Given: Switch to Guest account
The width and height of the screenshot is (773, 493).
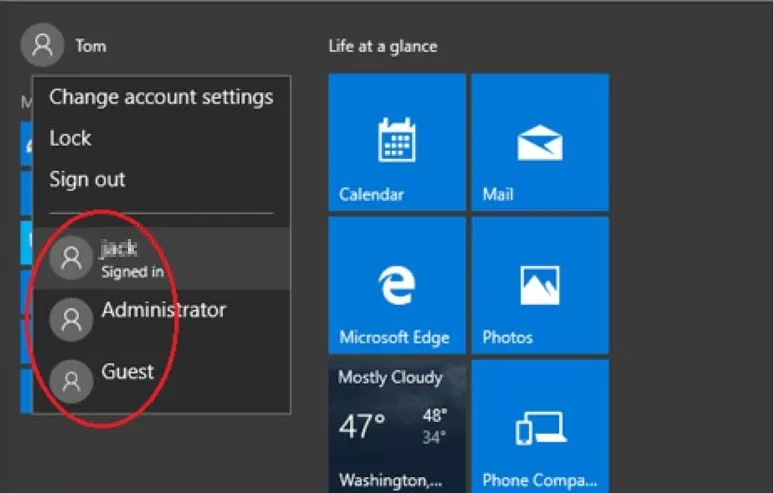Looking at the screenshot, I should (161, 381).
